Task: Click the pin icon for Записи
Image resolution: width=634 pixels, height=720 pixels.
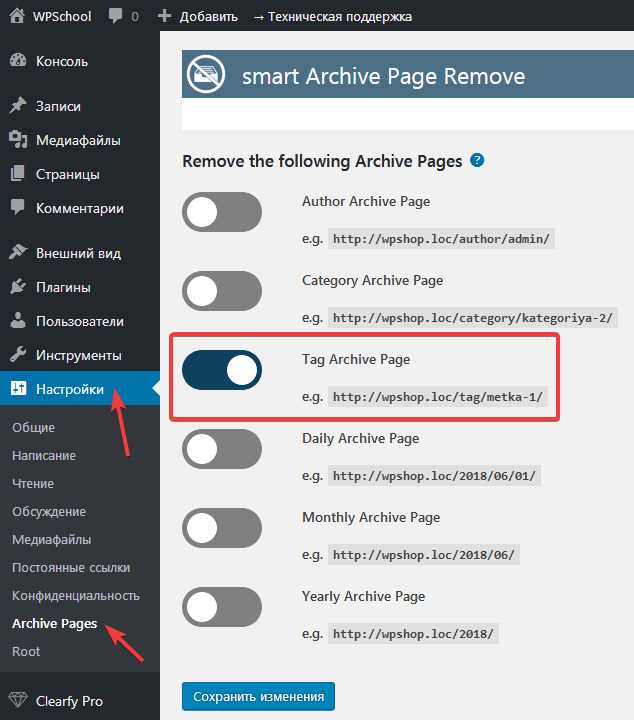Action: pyautogui.click(x=18, y=106)
